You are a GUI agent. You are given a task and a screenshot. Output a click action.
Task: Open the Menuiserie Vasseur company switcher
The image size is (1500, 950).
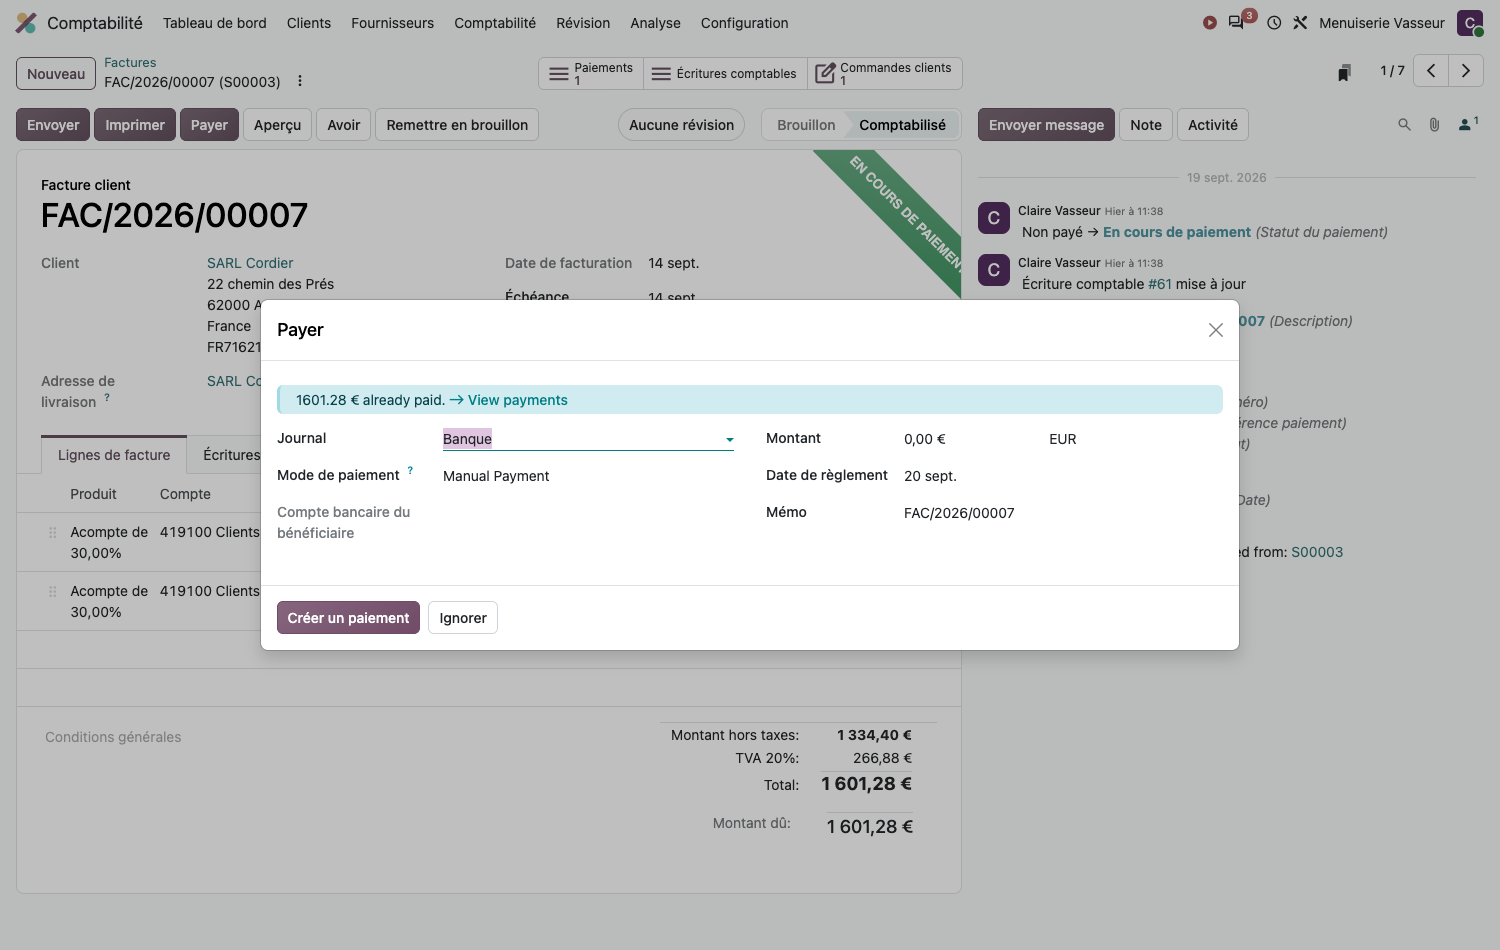(x=1381, y=23)
